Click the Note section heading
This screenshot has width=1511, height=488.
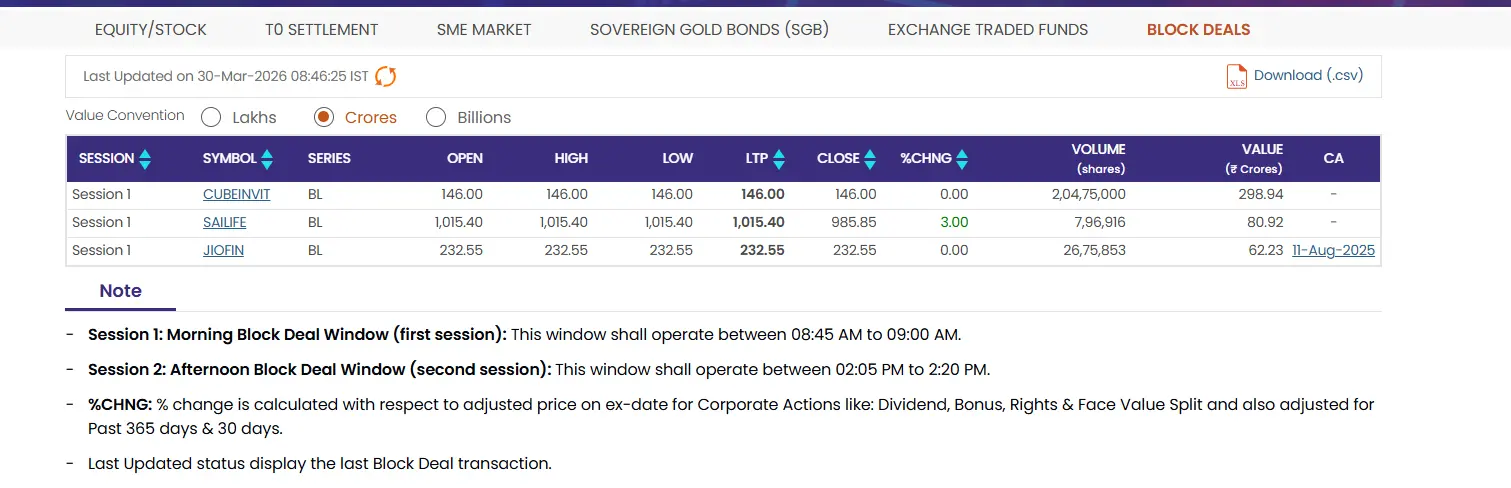pos(120,291)
